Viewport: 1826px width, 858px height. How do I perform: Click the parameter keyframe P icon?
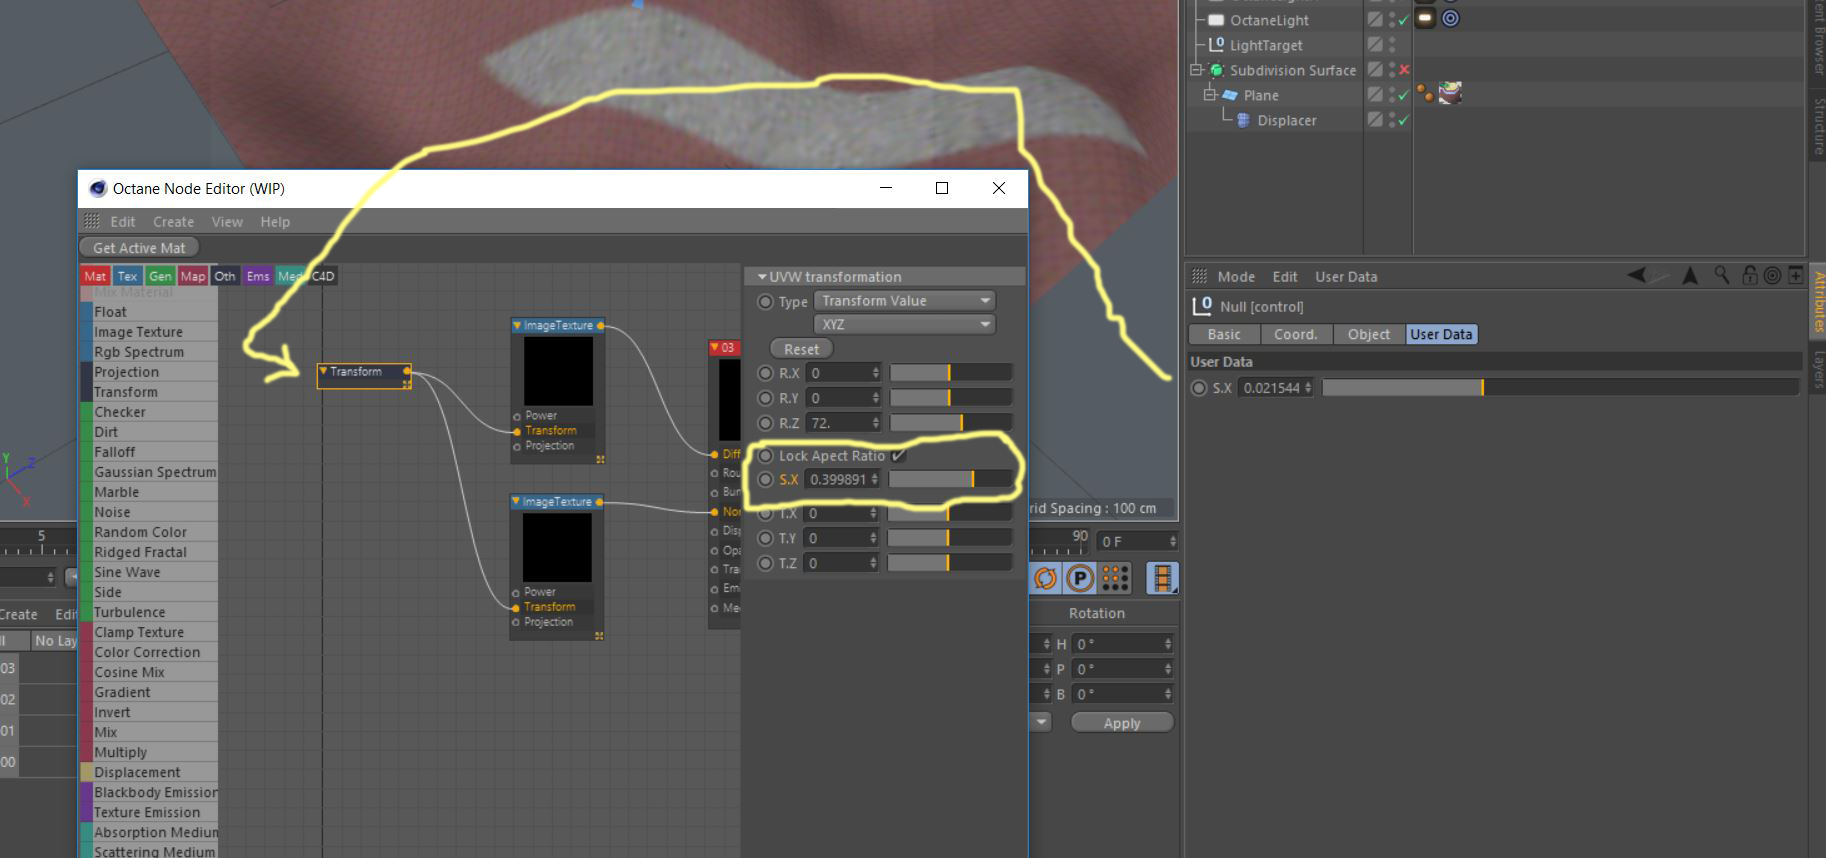pos(1079,578)
